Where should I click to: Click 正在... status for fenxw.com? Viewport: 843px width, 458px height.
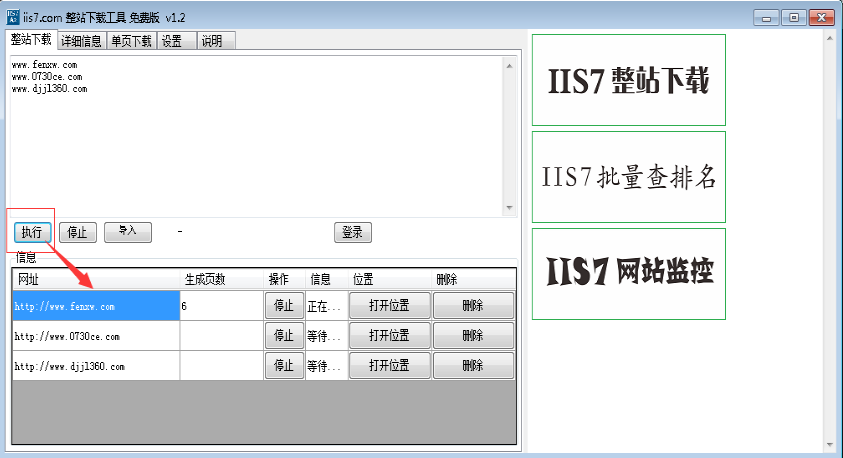point(326,306)
